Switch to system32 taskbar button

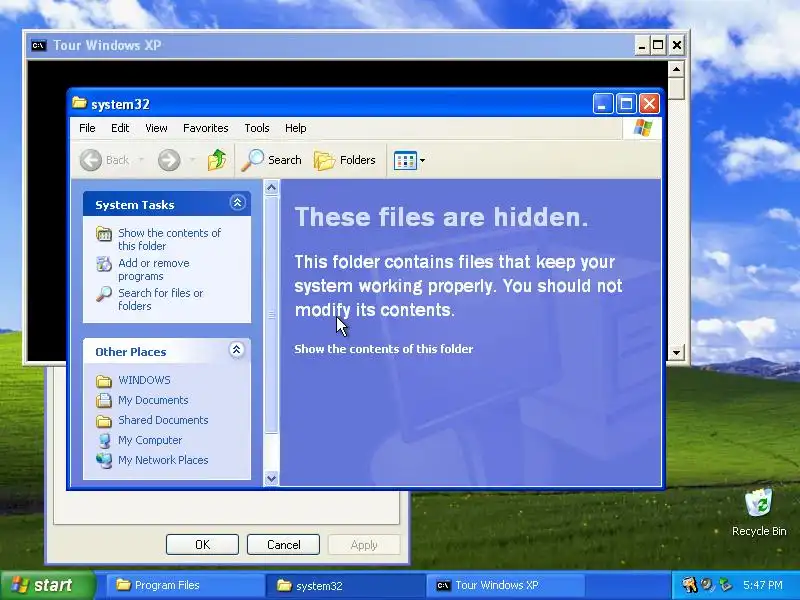pos(345,585)
